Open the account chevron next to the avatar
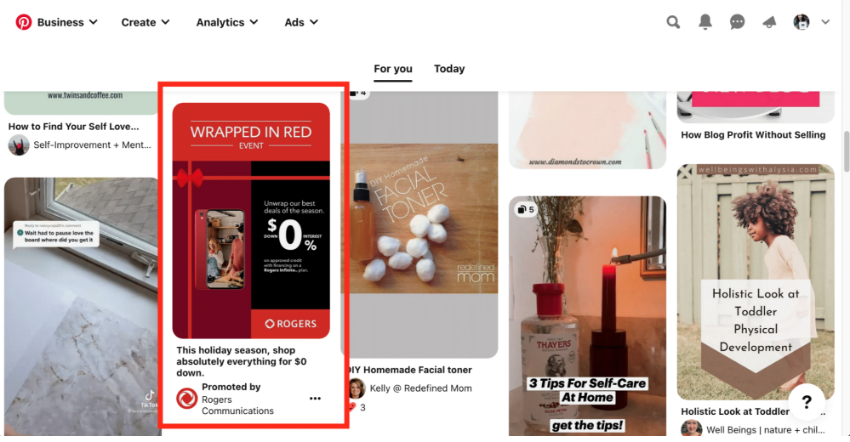Viewport: 850px width, 442px height. tap(825, 22)
